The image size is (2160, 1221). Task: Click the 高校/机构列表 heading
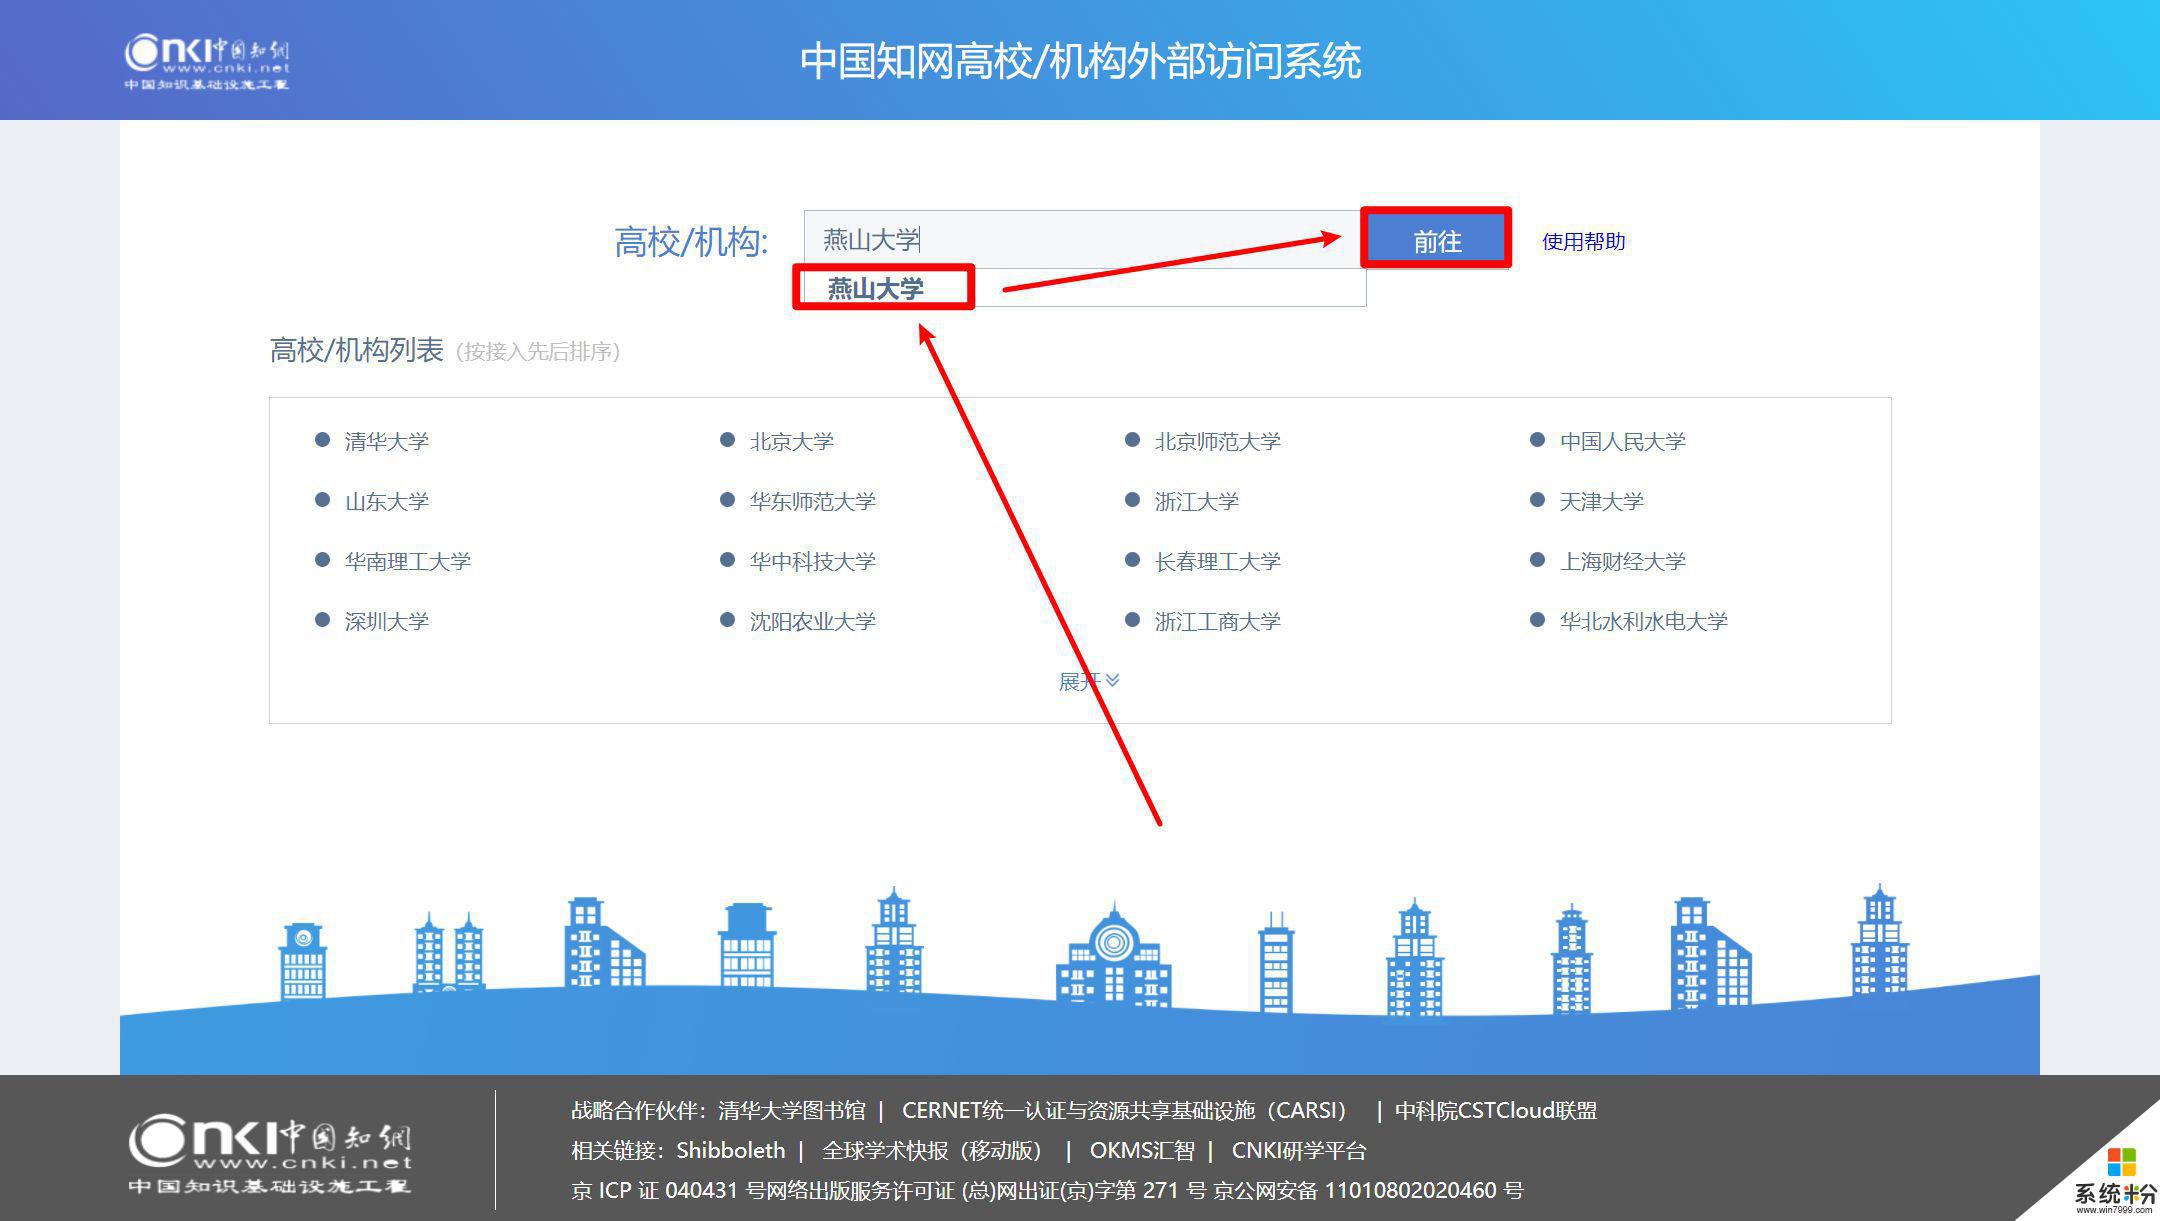pyautogui.click(x=356, y=350)
